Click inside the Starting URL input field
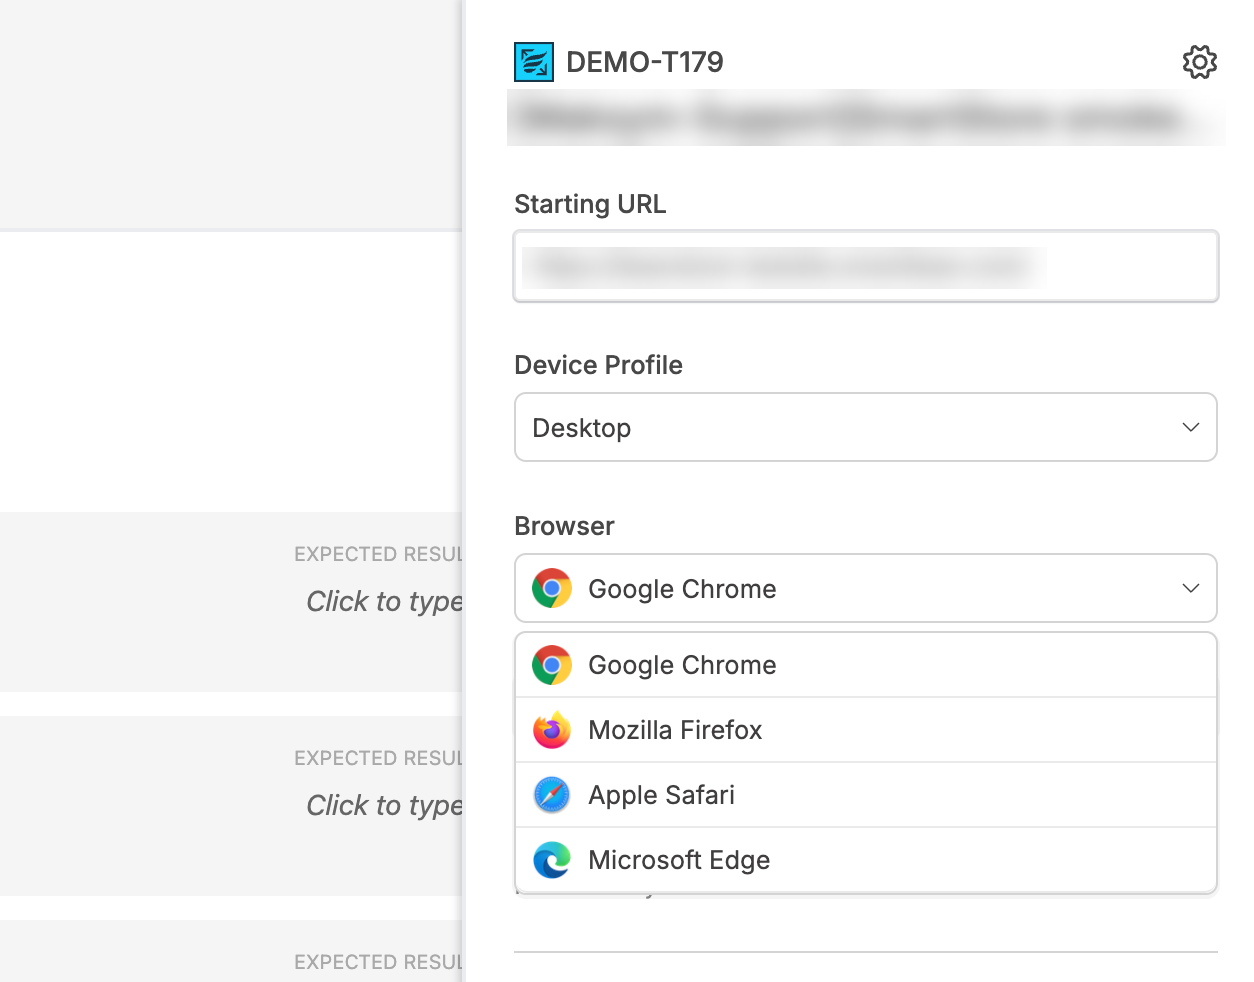Image resolution: width=1254 pixels, height=982 pixels. click(865, 266)
